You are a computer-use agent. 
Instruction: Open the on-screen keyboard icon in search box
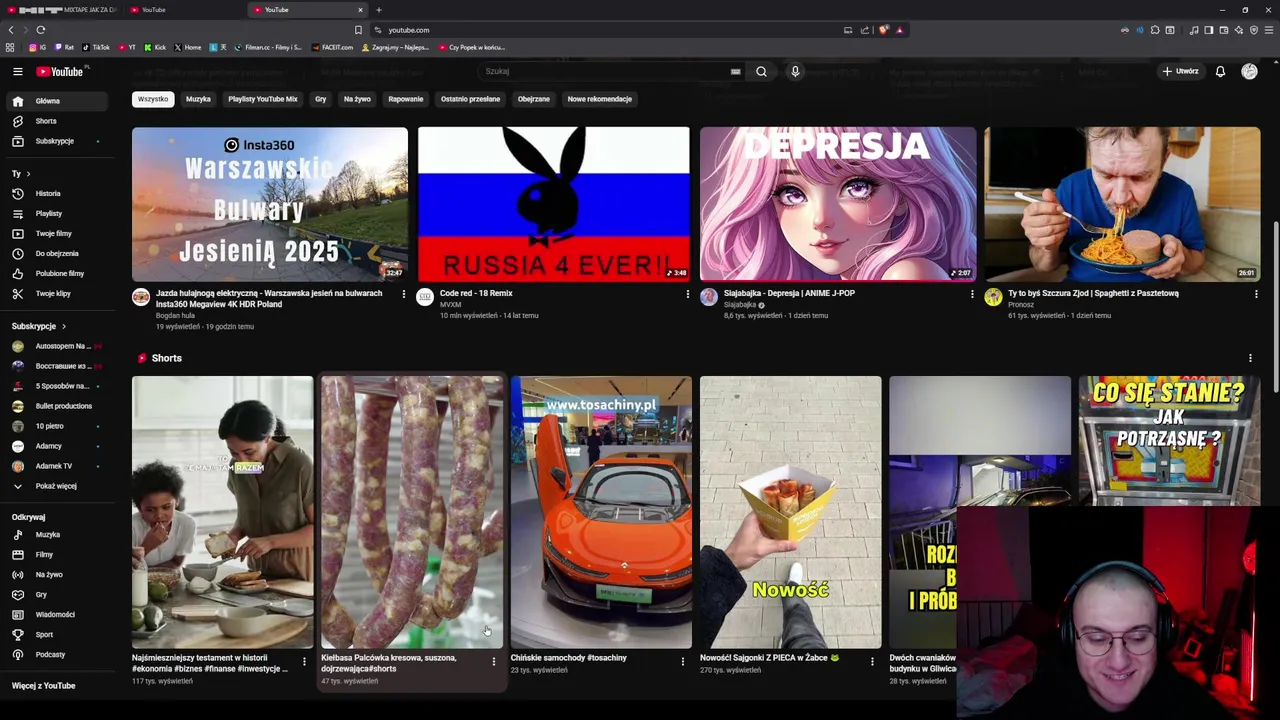[735, 72]
